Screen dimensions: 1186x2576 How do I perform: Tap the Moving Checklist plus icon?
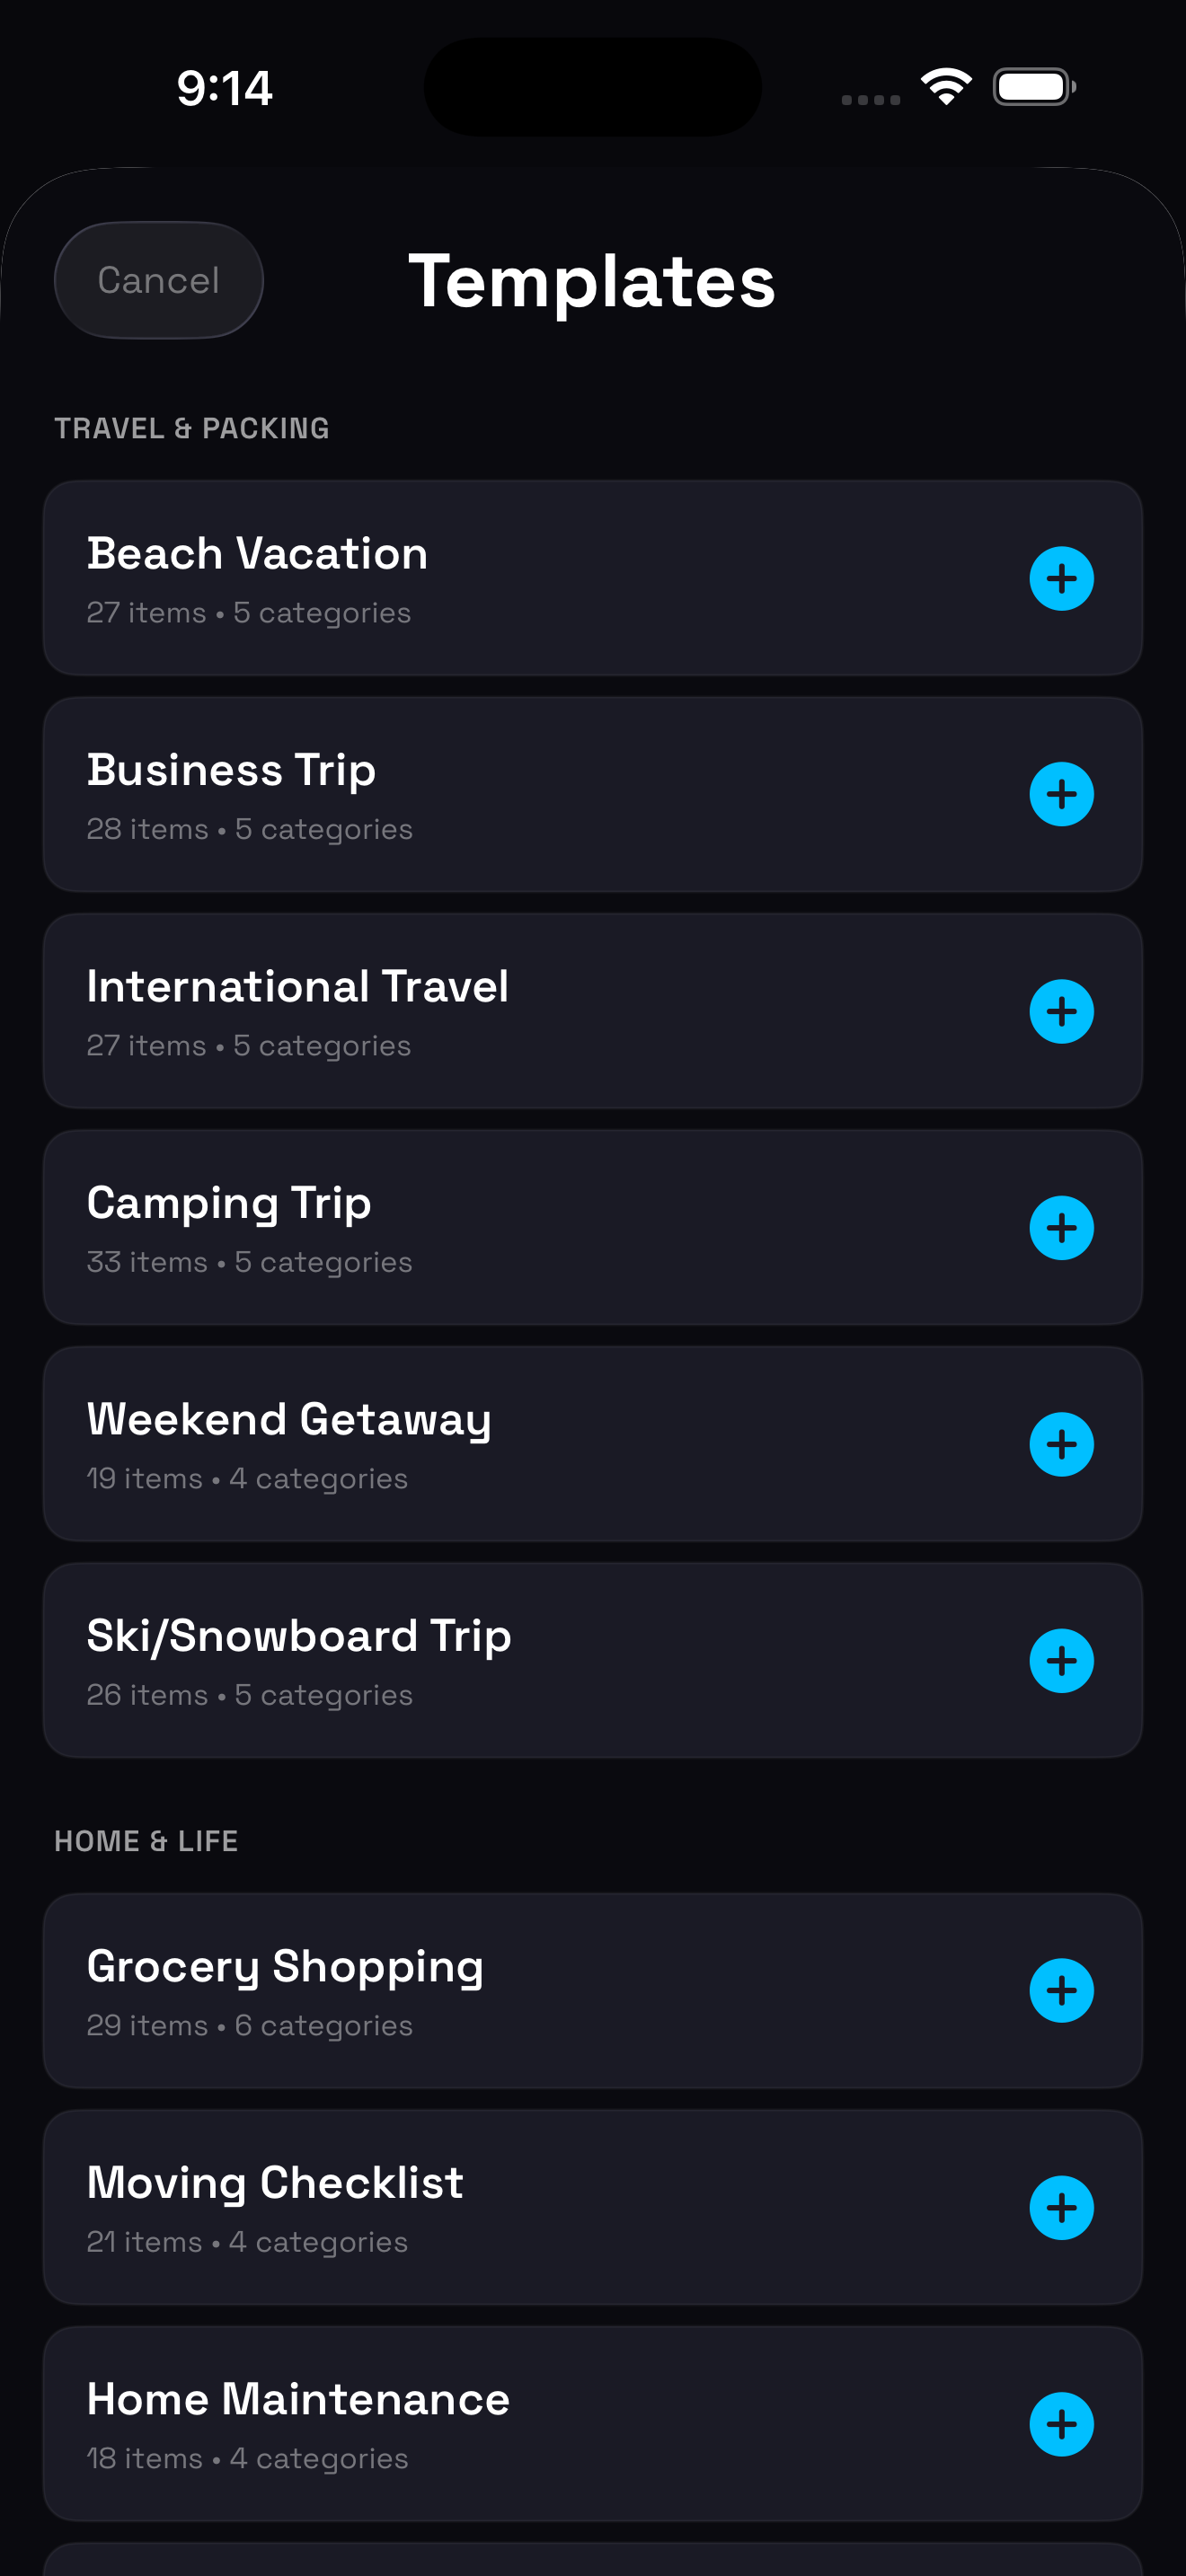(1061, 2208)
